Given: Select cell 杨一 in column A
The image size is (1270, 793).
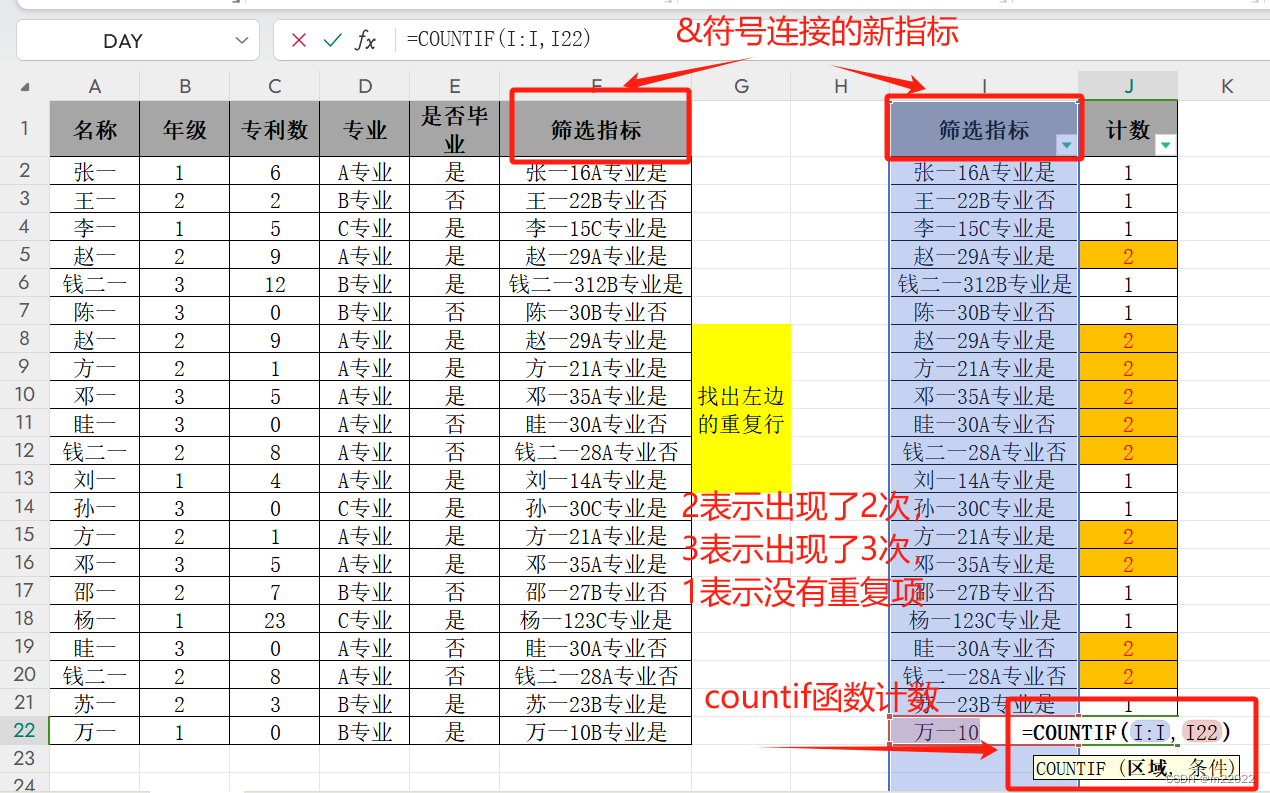Looking at the screenshot, I should tap(95, 619).
